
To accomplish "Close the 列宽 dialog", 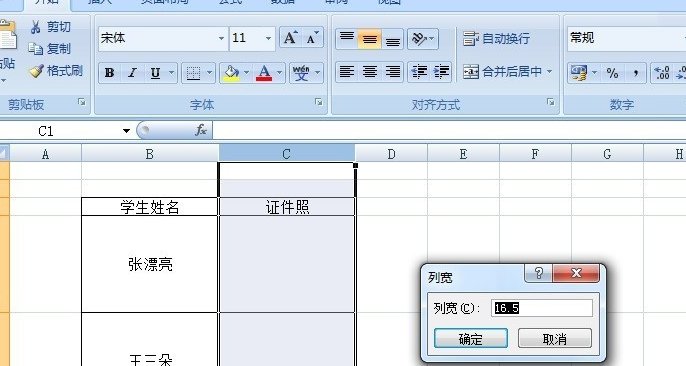I will (x=576, y=274).
